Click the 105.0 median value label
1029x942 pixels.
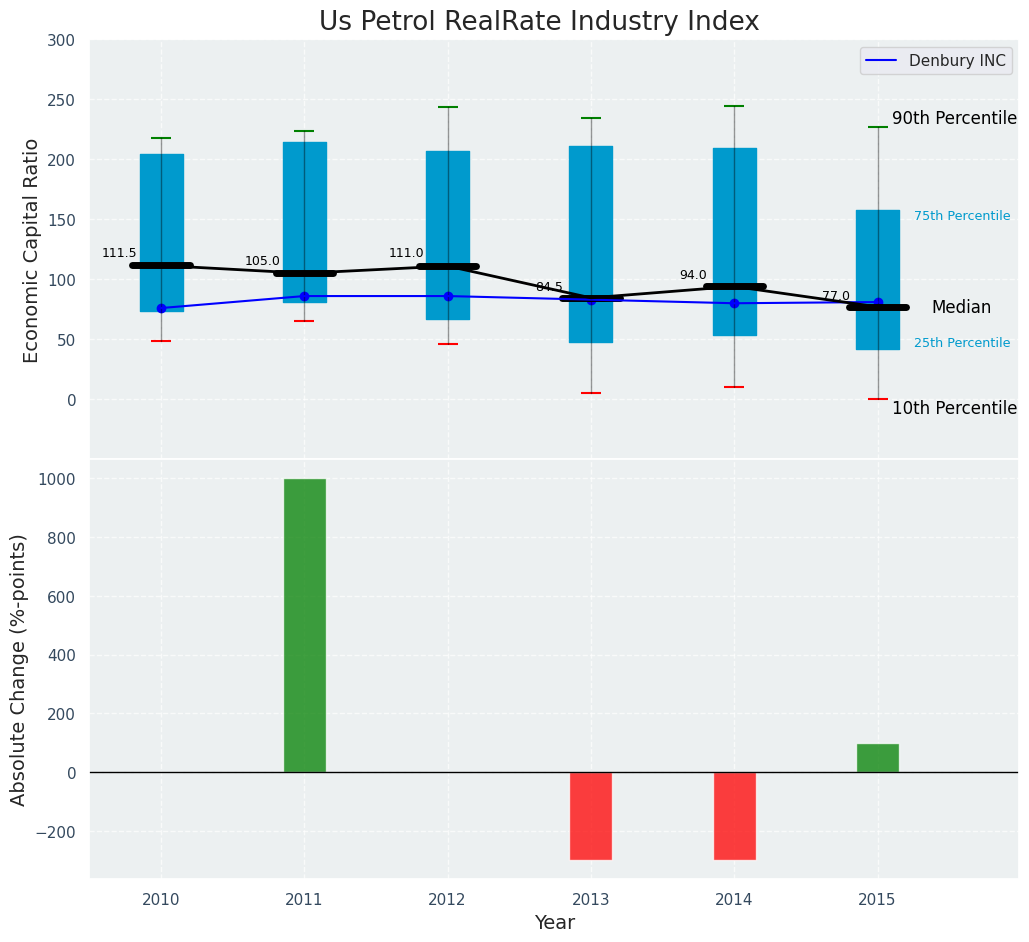(x=262, y=261)
